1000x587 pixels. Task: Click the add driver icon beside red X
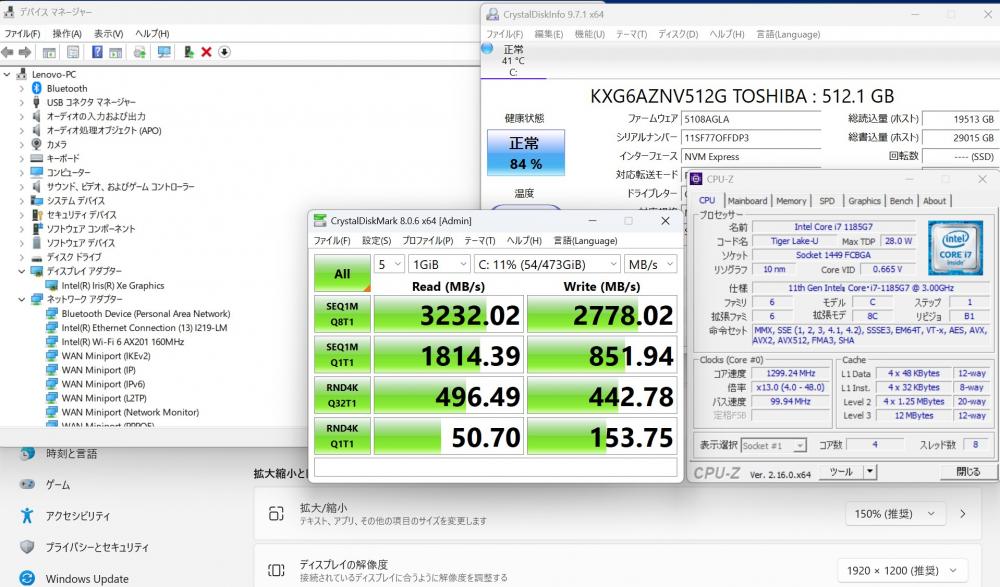(x=189, y=52)
